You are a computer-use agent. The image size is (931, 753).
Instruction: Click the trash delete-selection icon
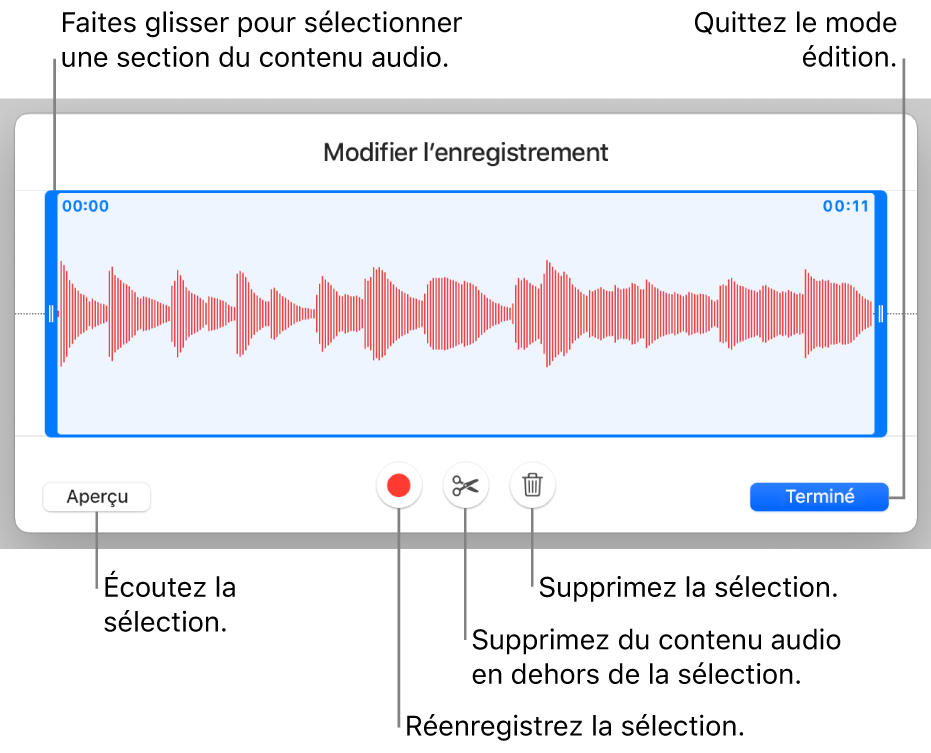533,487
